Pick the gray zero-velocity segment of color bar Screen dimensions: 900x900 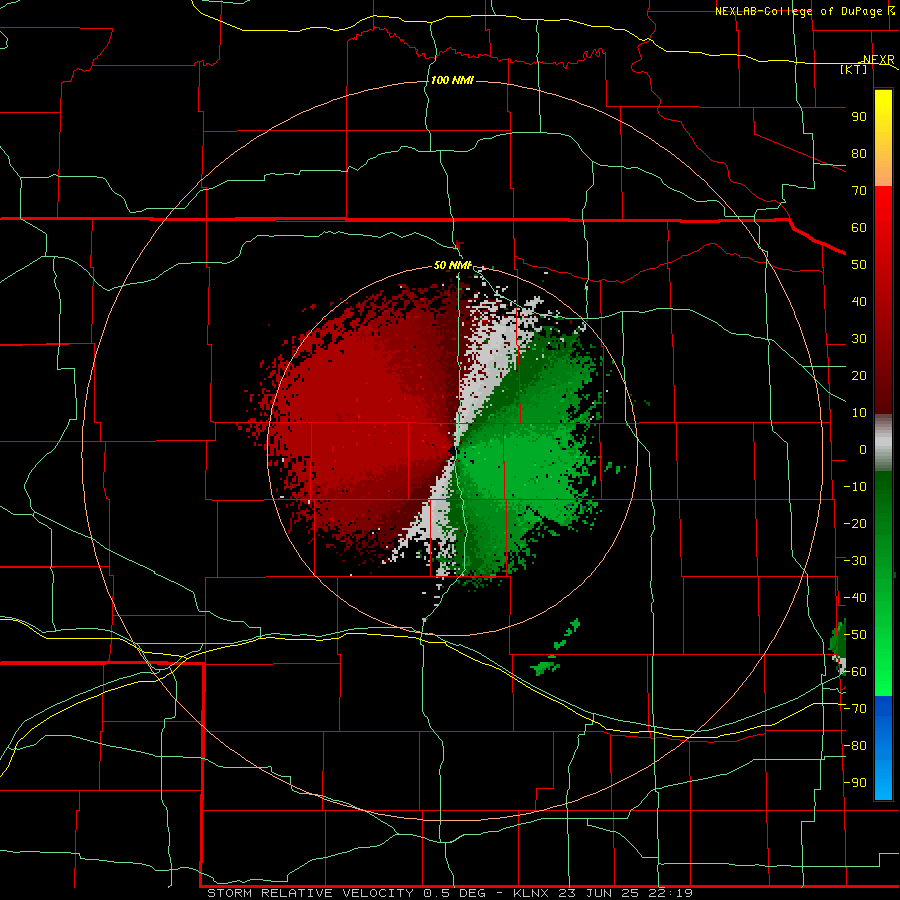coord(883,443)
